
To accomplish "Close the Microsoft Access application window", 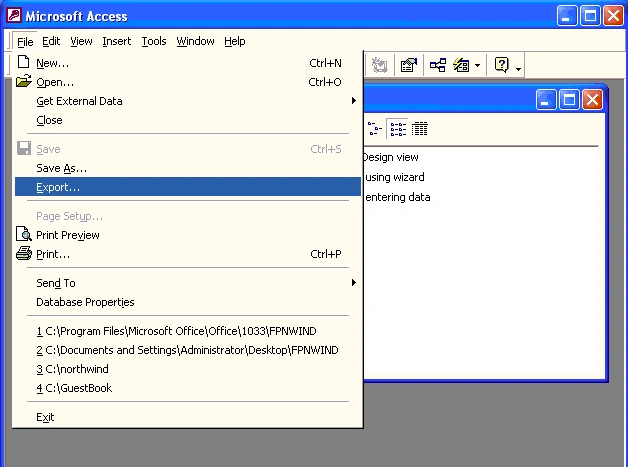I will click(x=613, y=16).
